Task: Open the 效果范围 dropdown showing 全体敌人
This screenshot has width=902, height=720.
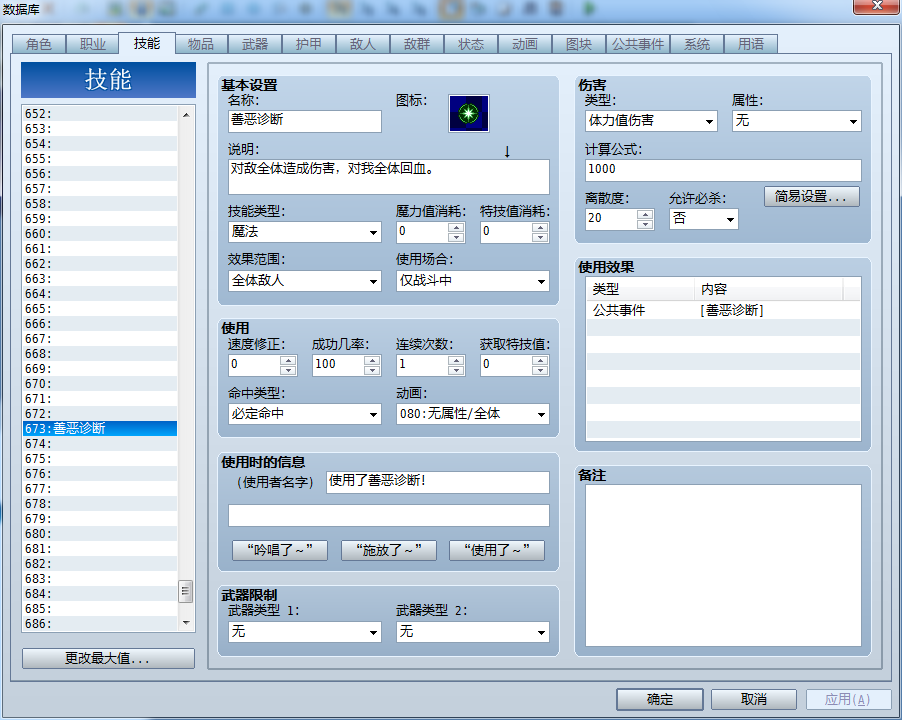Action: point(304,281)
